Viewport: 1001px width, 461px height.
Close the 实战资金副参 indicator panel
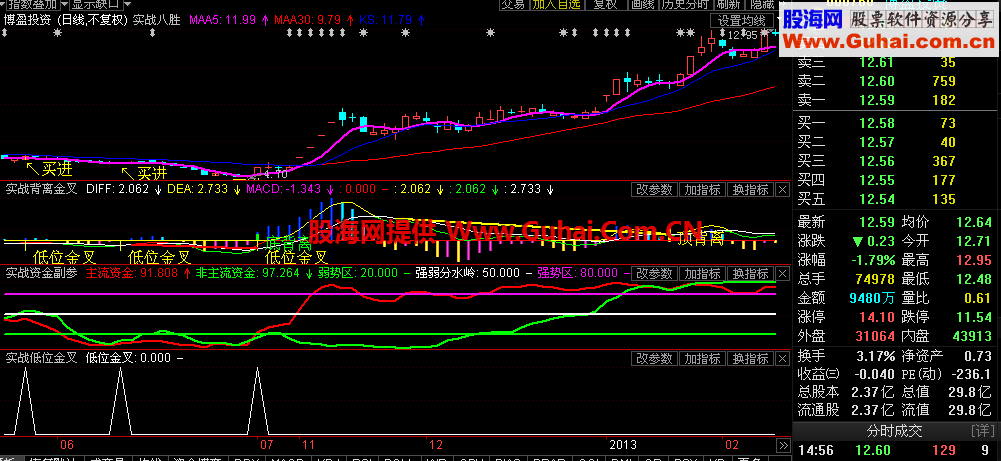pyautogui.click(x=783, y=273)
